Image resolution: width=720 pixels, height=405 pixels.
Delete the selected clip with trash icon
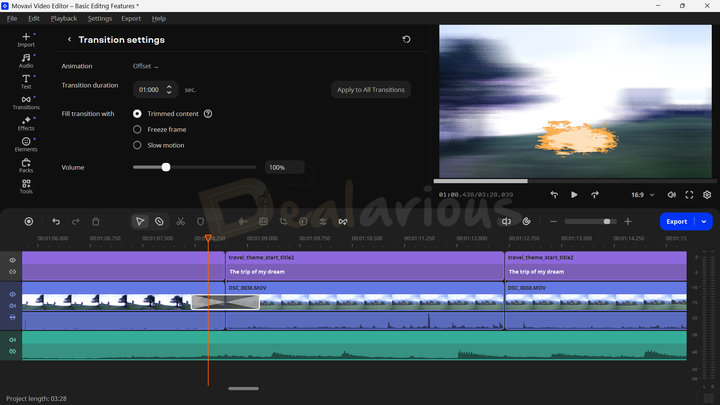point(96,221)
